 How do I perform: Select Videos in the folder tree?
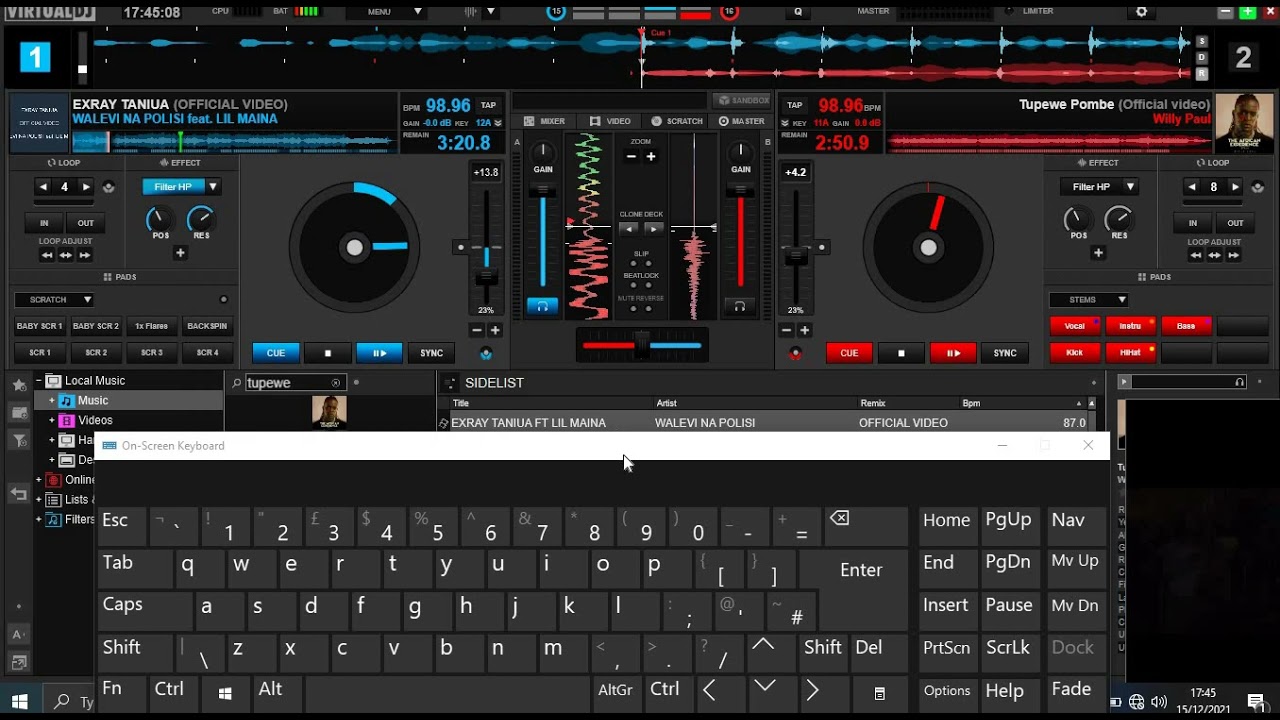click(96, 421)
